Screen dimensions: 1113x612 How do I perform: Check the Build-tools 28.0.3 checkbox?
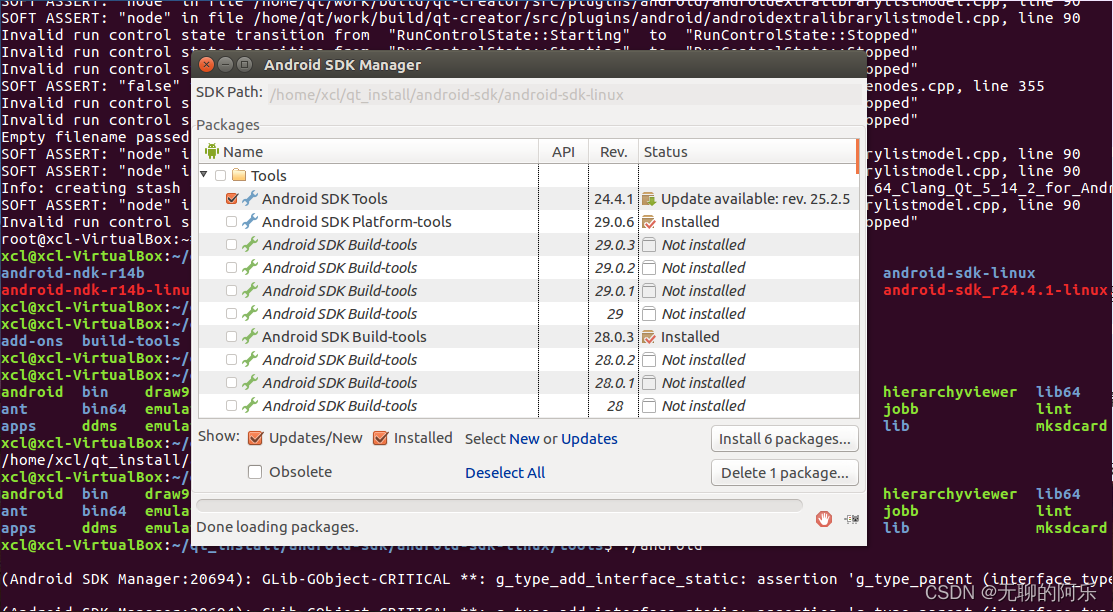point(231,337)
